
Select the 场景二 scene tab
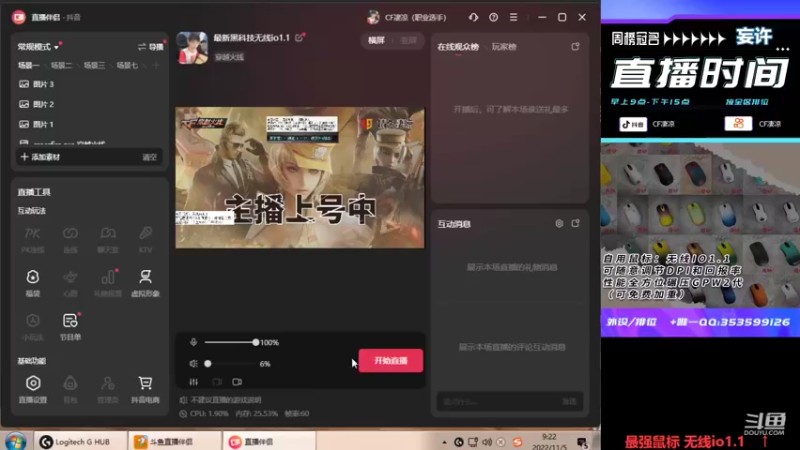pos(61,65)
